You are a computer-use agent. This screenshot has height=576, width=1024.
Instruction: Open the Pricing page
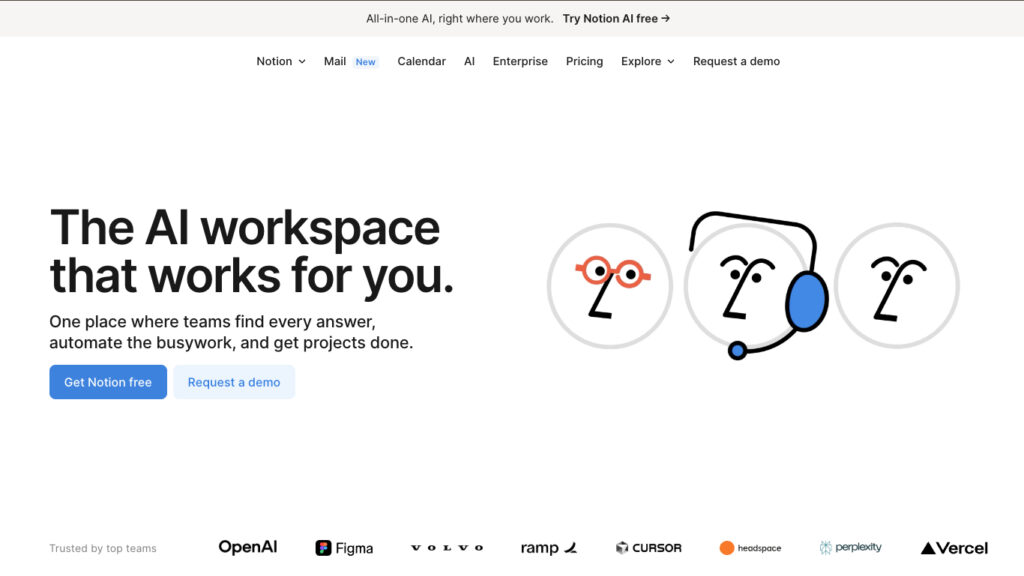(584, 61)
